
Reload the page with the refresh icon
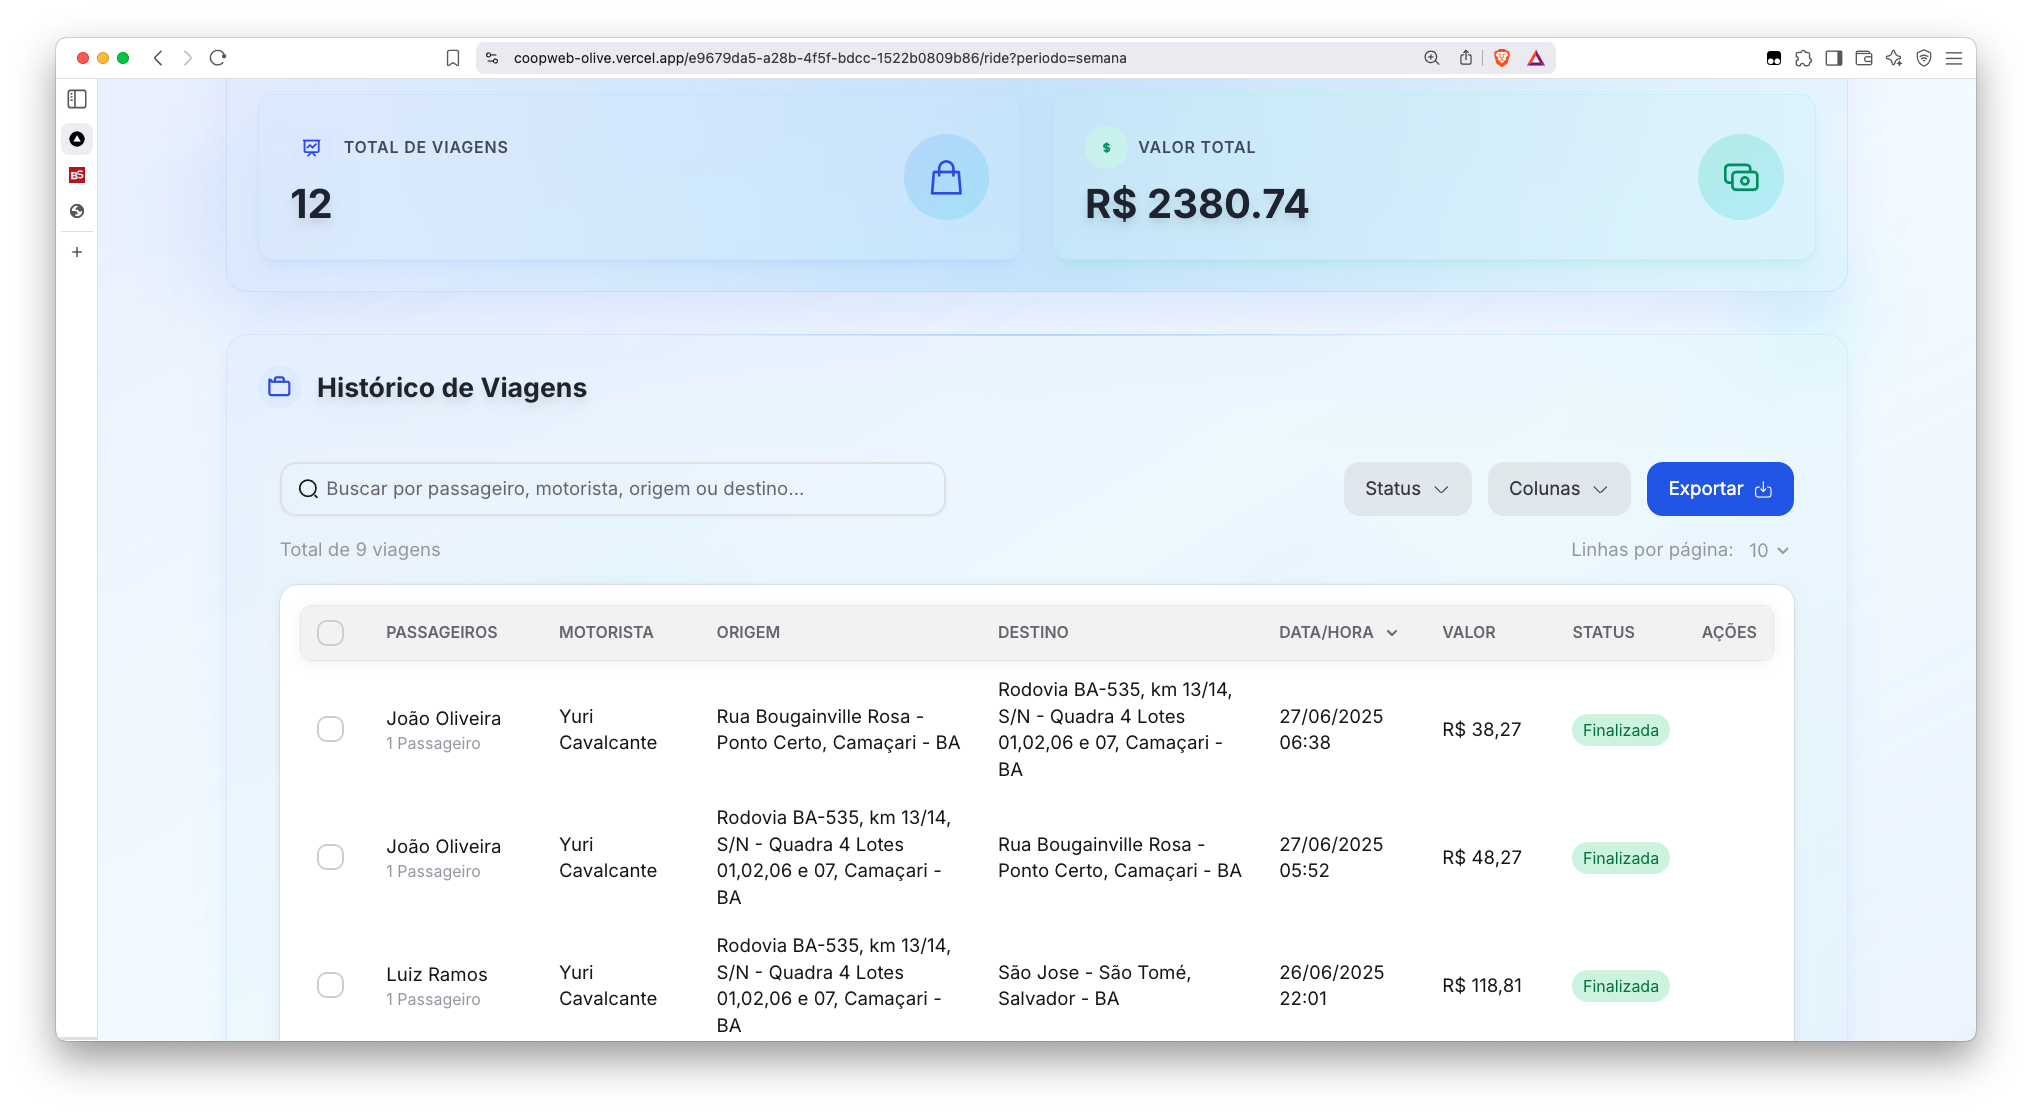pyautogui.click(x=218, y=58)
